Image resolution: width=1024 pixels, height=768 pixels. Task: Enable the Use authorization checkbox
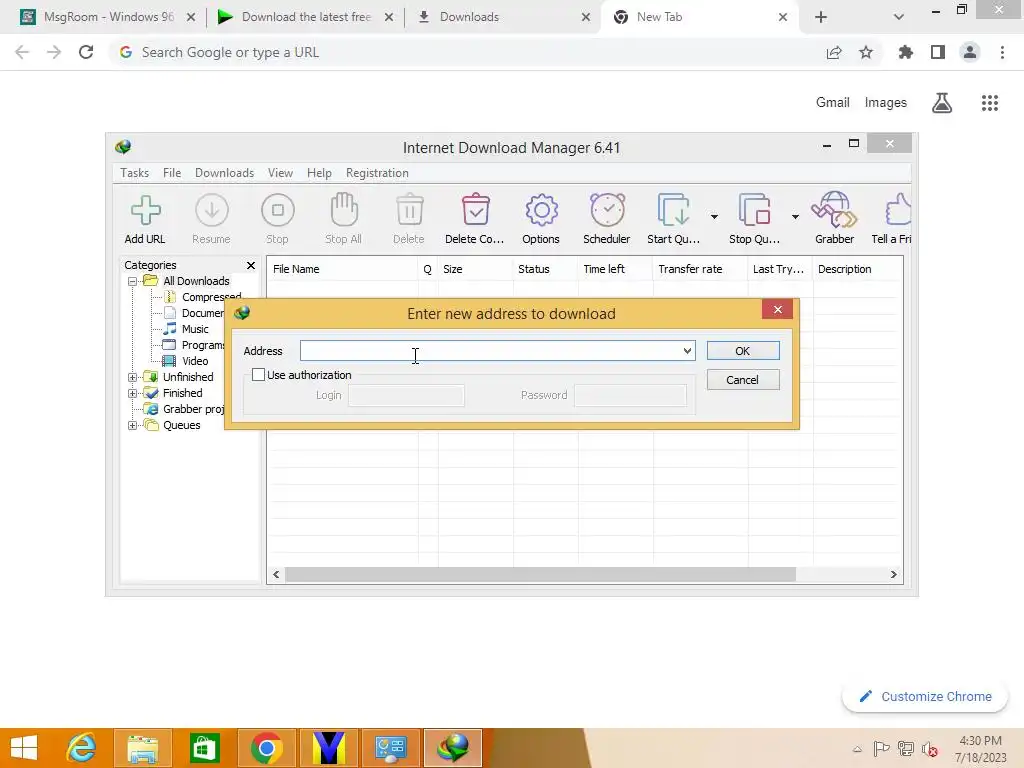click(259, 375)
